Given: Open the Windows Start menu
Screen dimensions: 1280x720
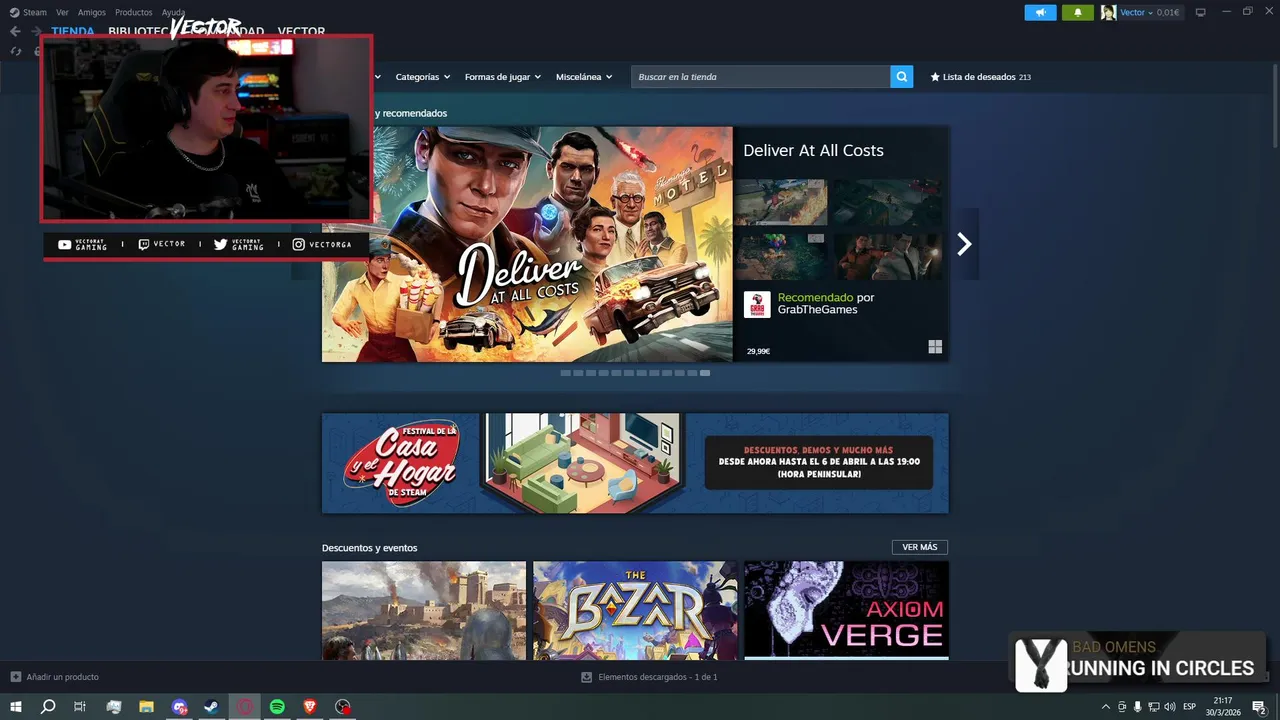Looking at the screenshot, I should click(x=16, y=707).
